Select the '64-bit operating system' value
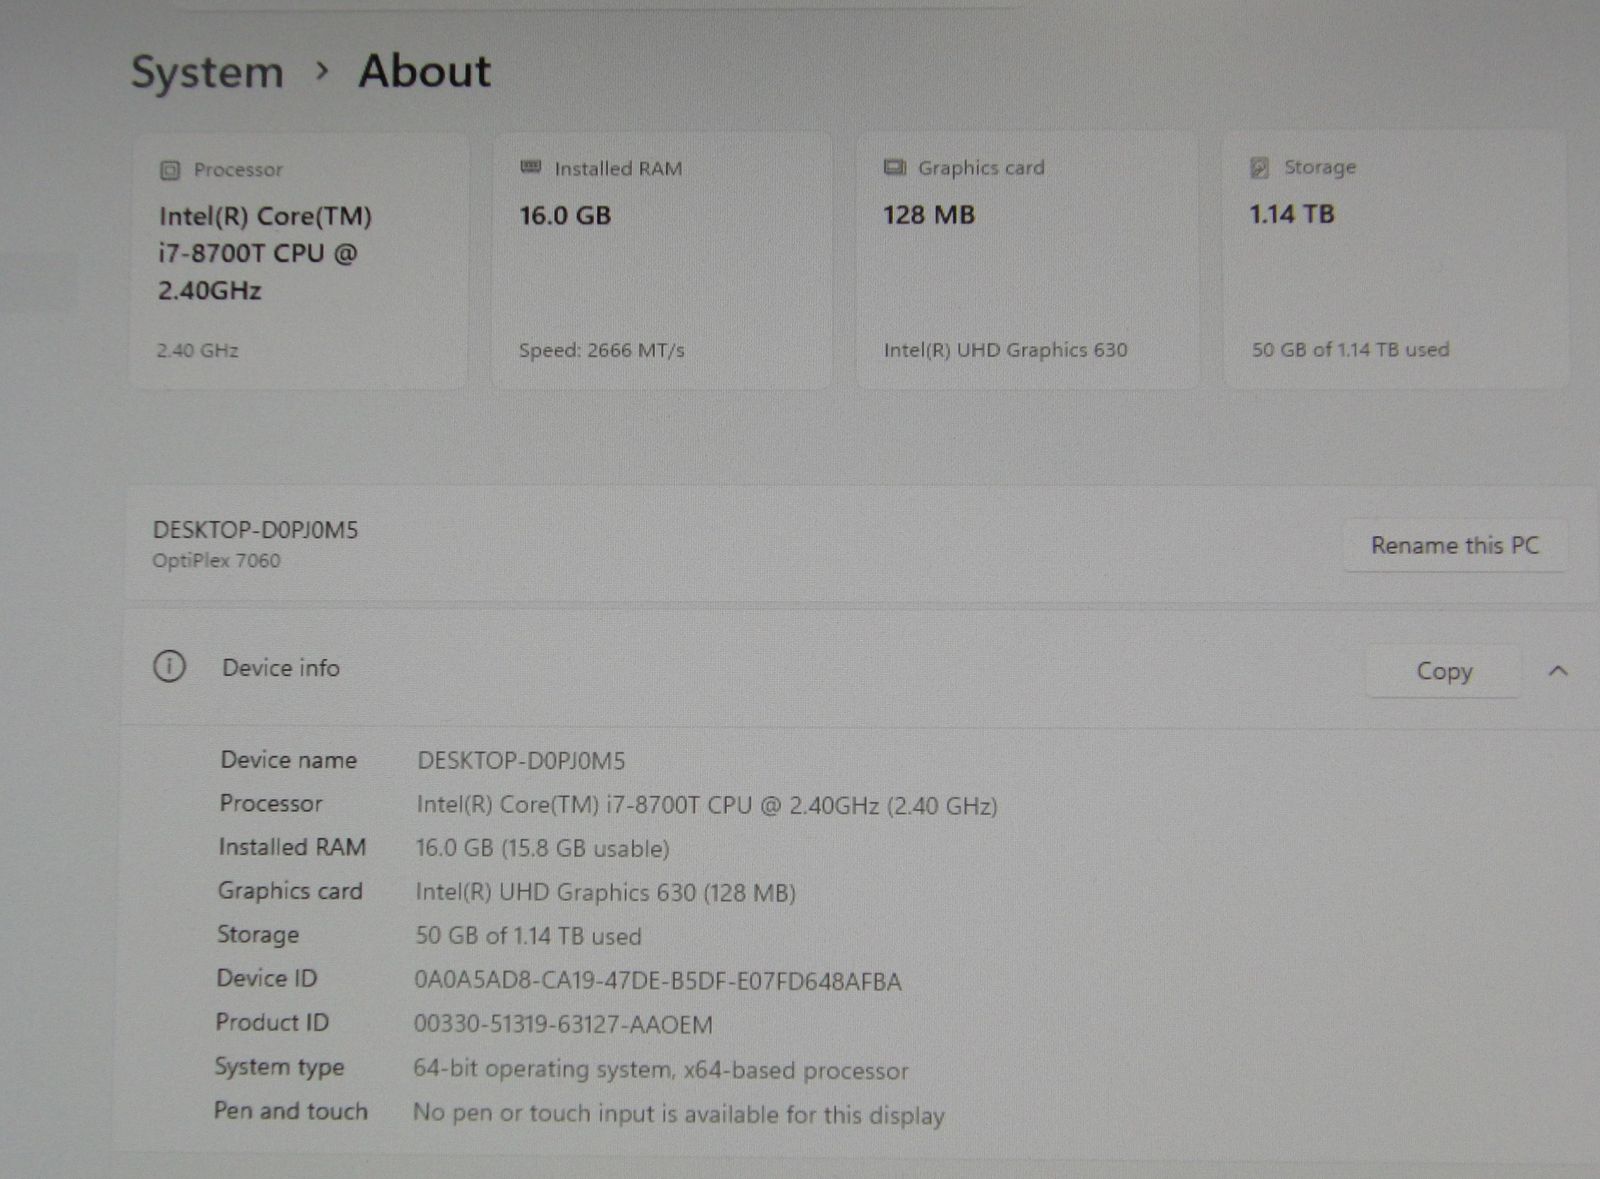This screenshot has width=1600, height=1179. (661, 1069)
